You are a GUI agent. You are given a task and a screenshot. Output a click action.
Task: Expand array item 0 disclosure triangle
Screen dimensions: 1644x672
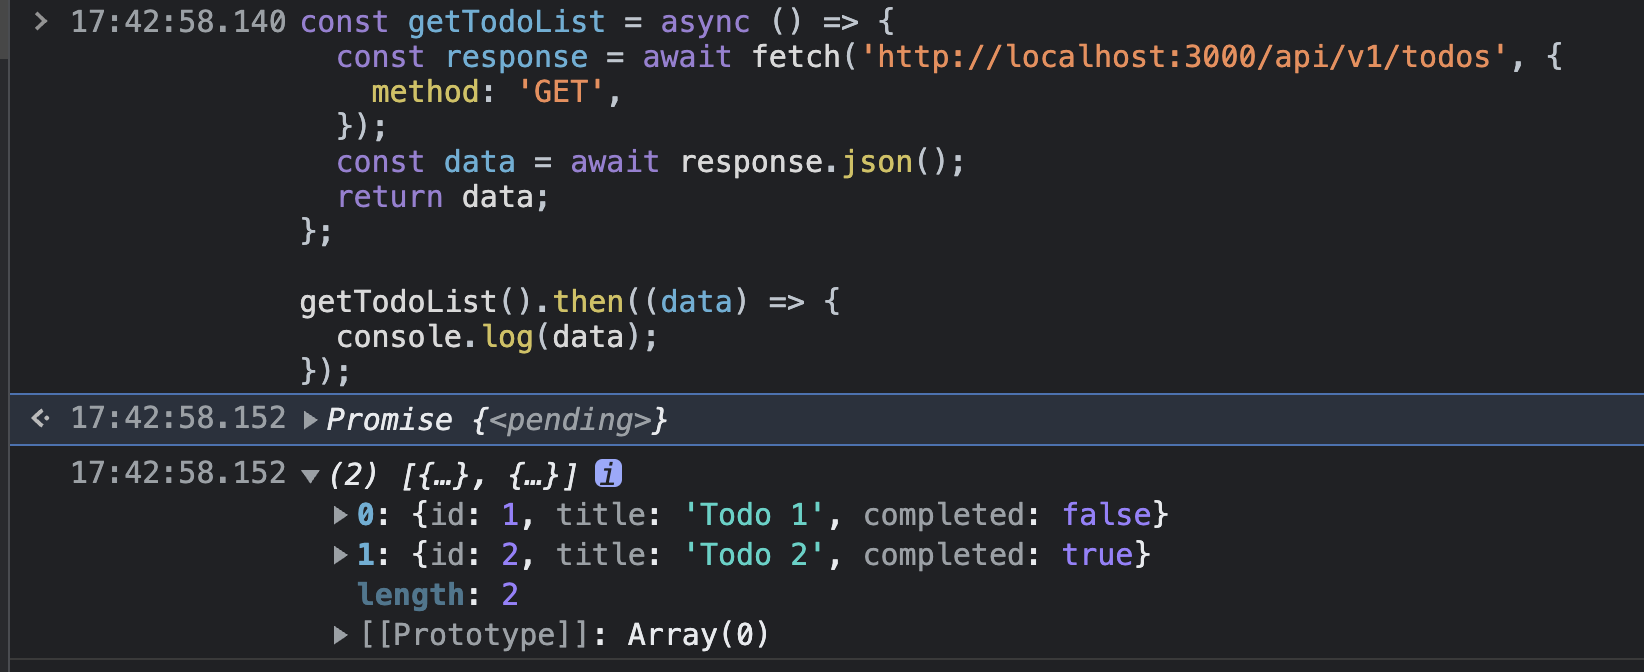[x=340, y=515]
